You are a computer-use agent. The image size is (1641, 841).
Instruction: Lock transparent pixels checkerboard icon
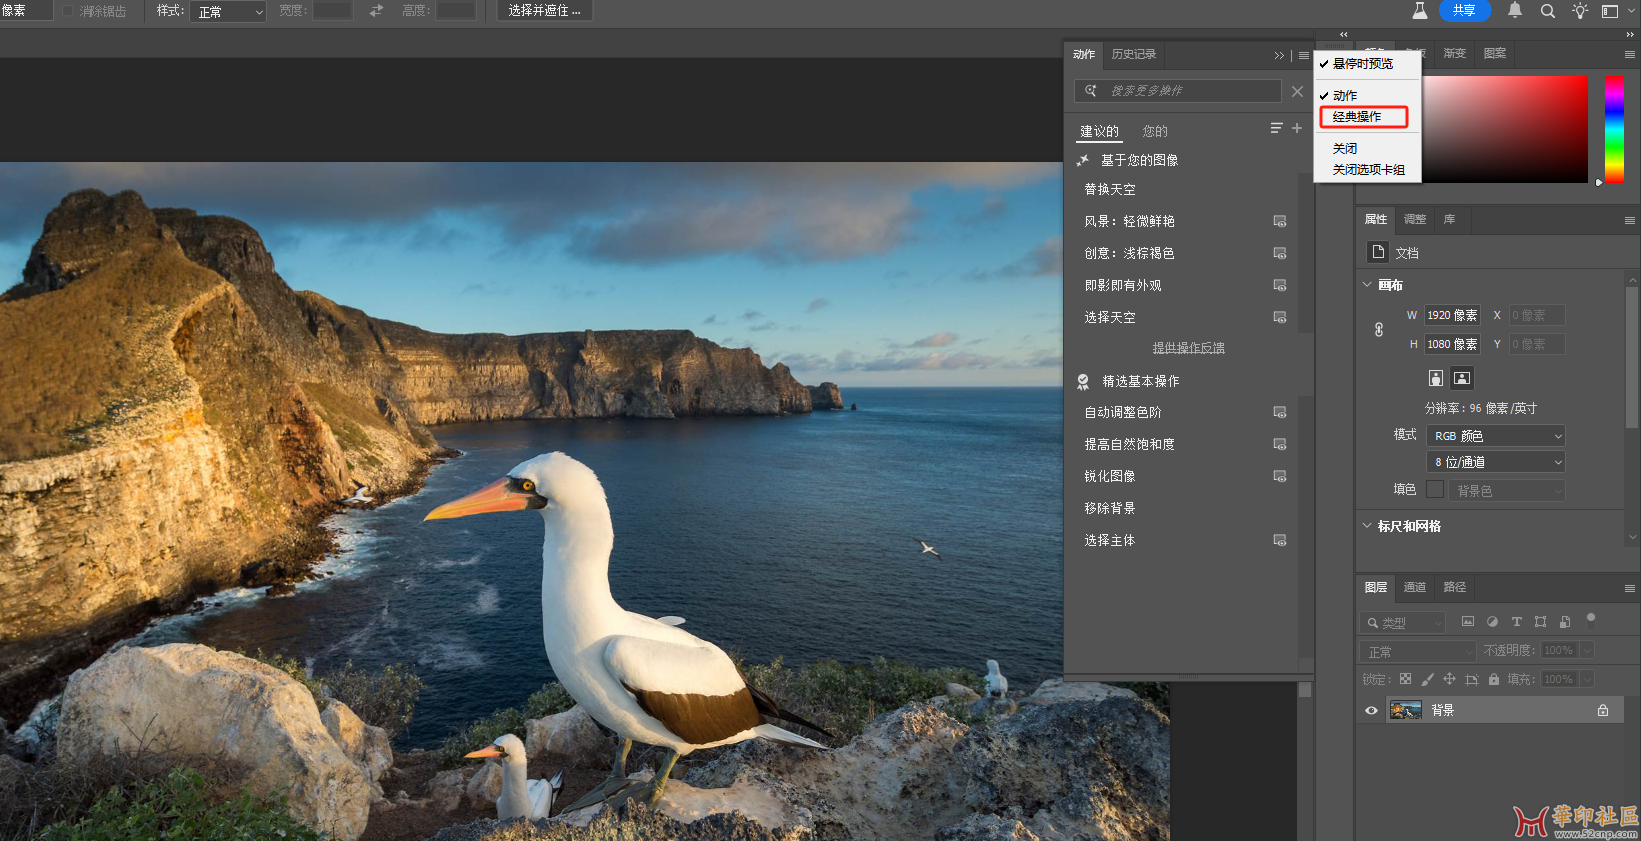(1405, 679)
